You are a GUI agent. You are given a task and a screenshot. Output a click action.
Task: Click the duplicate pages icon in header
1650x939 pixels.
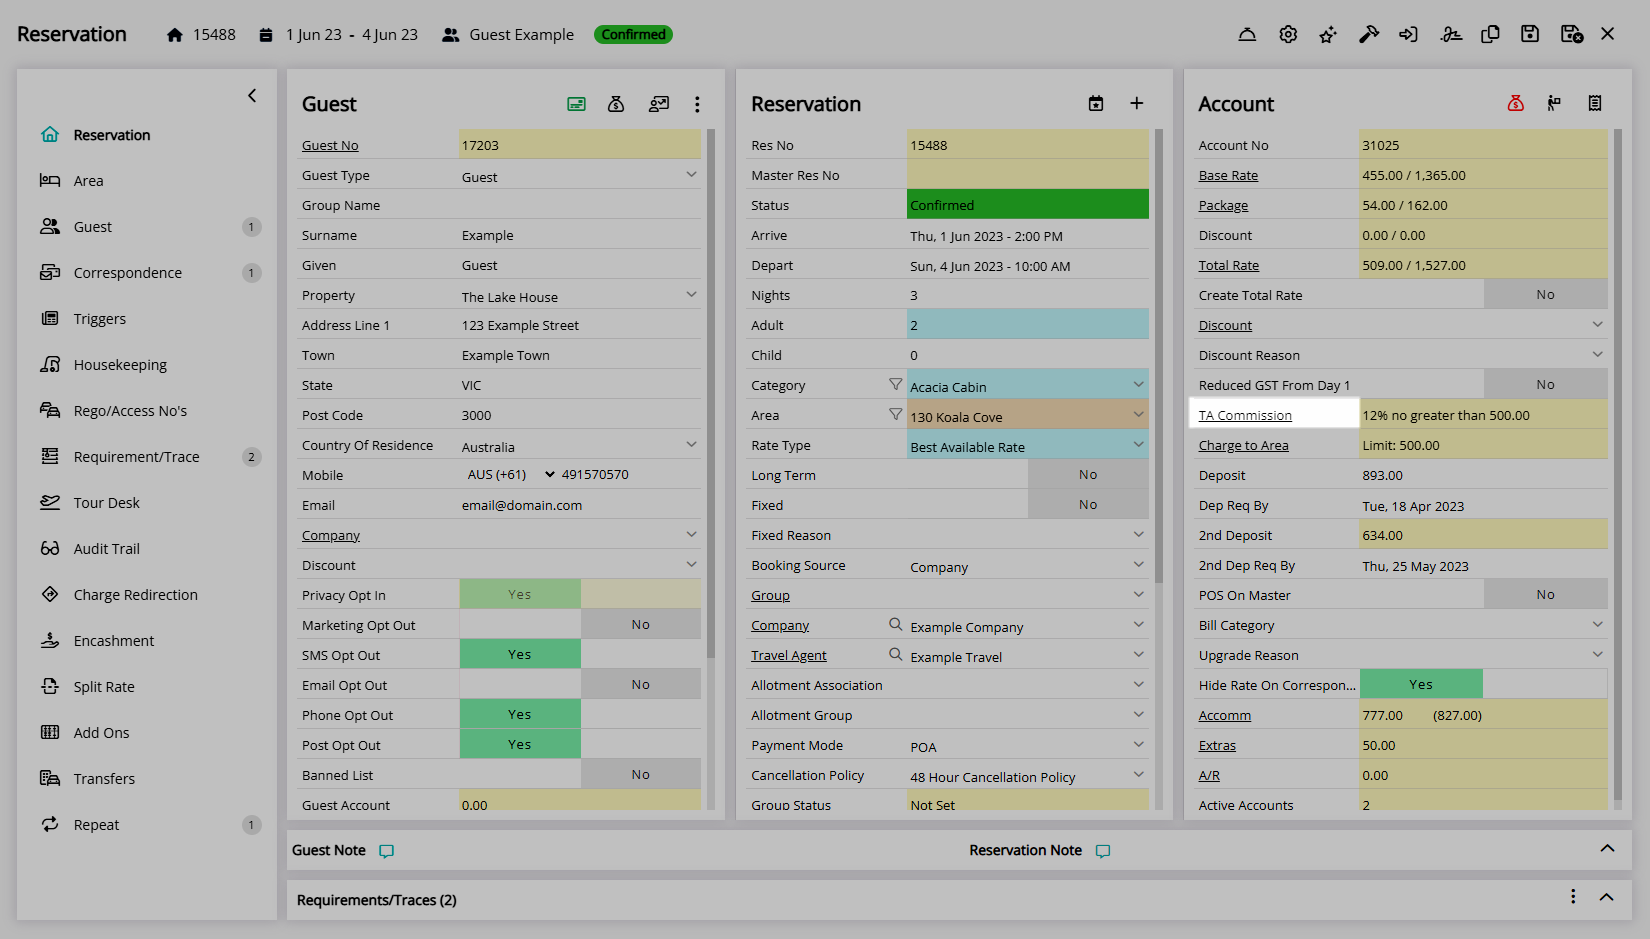1490,35
